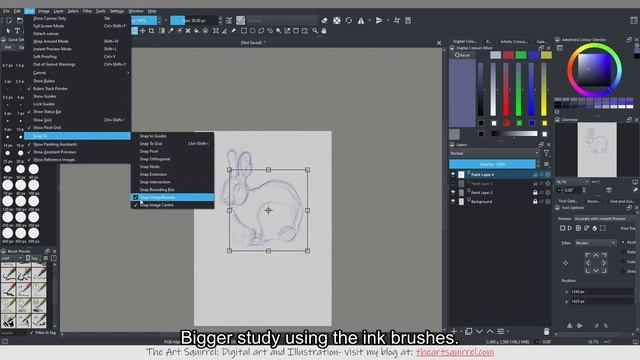Select the Gradient tool

[x=162, y=31]
